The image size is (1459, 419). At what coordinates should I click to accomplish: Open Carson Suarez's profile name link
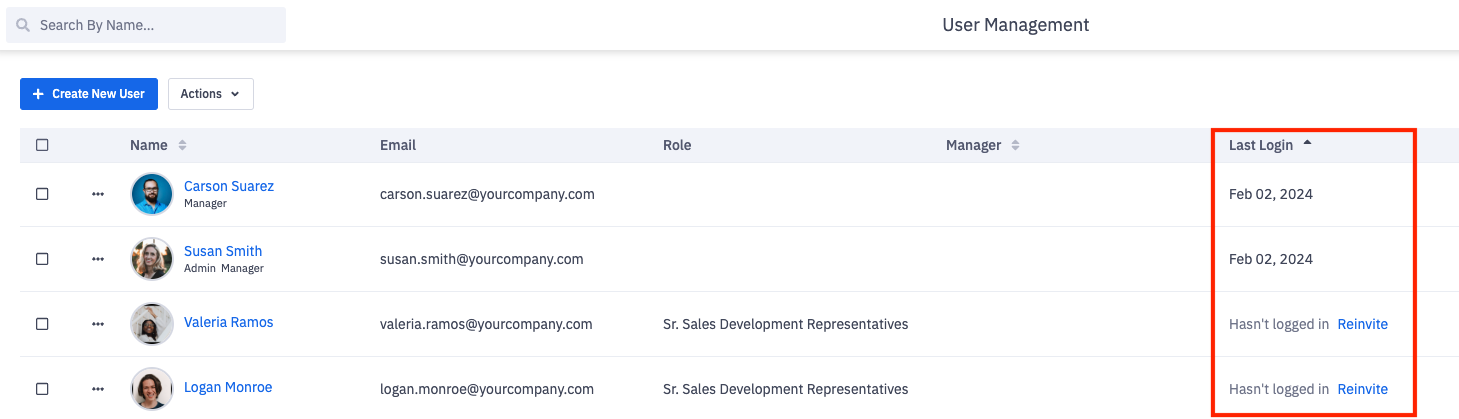tap(228, 186)
